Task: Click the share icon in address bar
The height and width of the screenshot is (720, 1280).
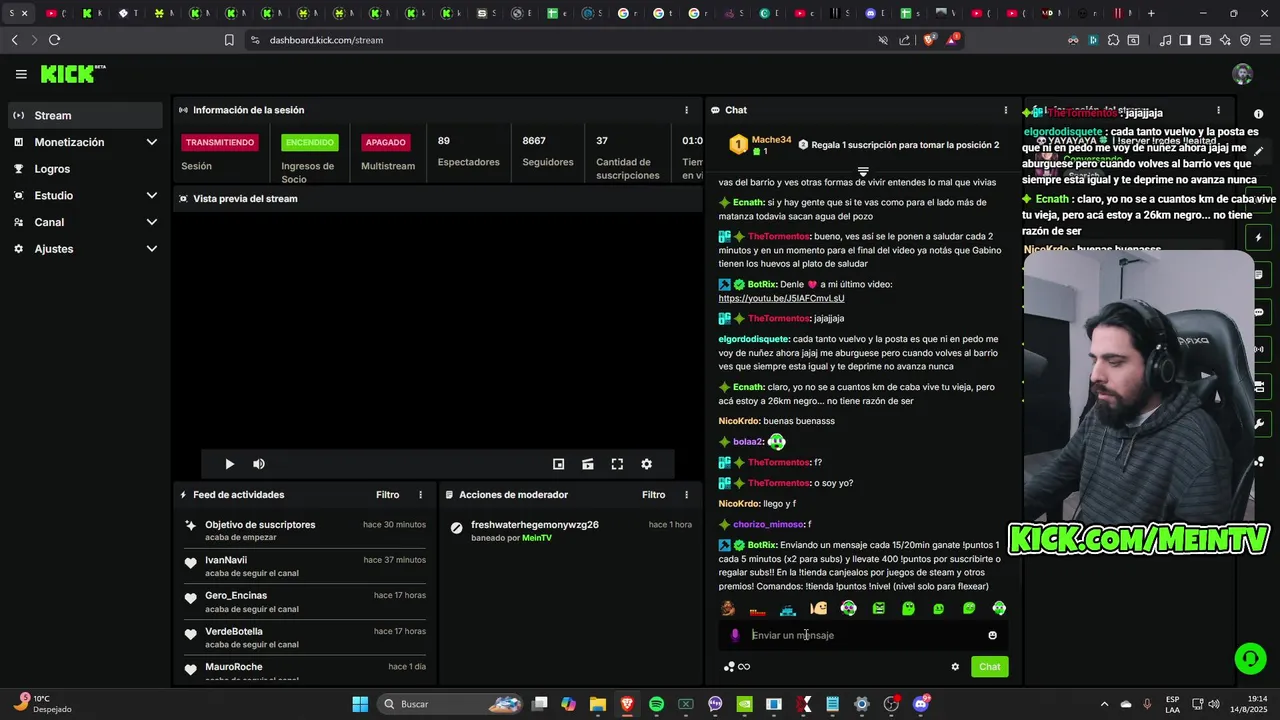Action: tap(905, 40)
